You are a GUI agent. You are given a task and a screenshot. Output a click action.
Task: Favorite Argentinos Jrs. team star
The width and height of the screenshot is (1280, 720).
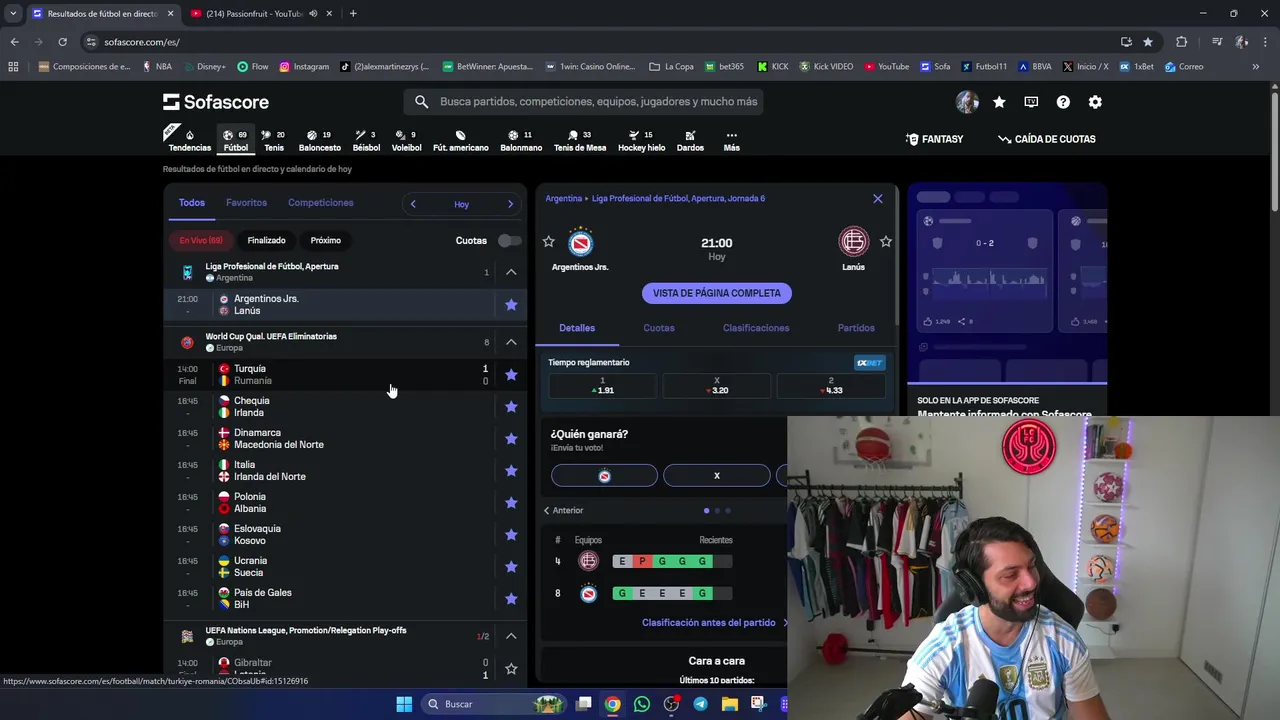[548, 241]
